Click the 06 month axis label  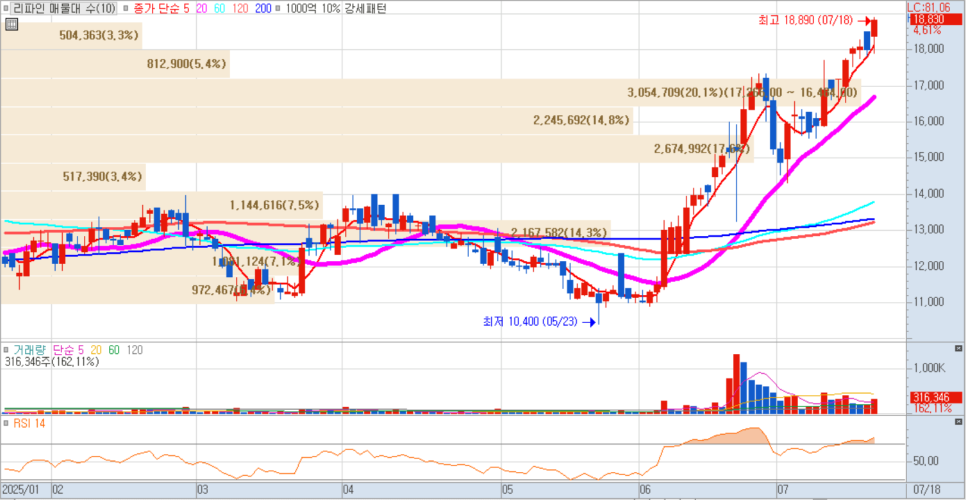click(x=646, y=490)
